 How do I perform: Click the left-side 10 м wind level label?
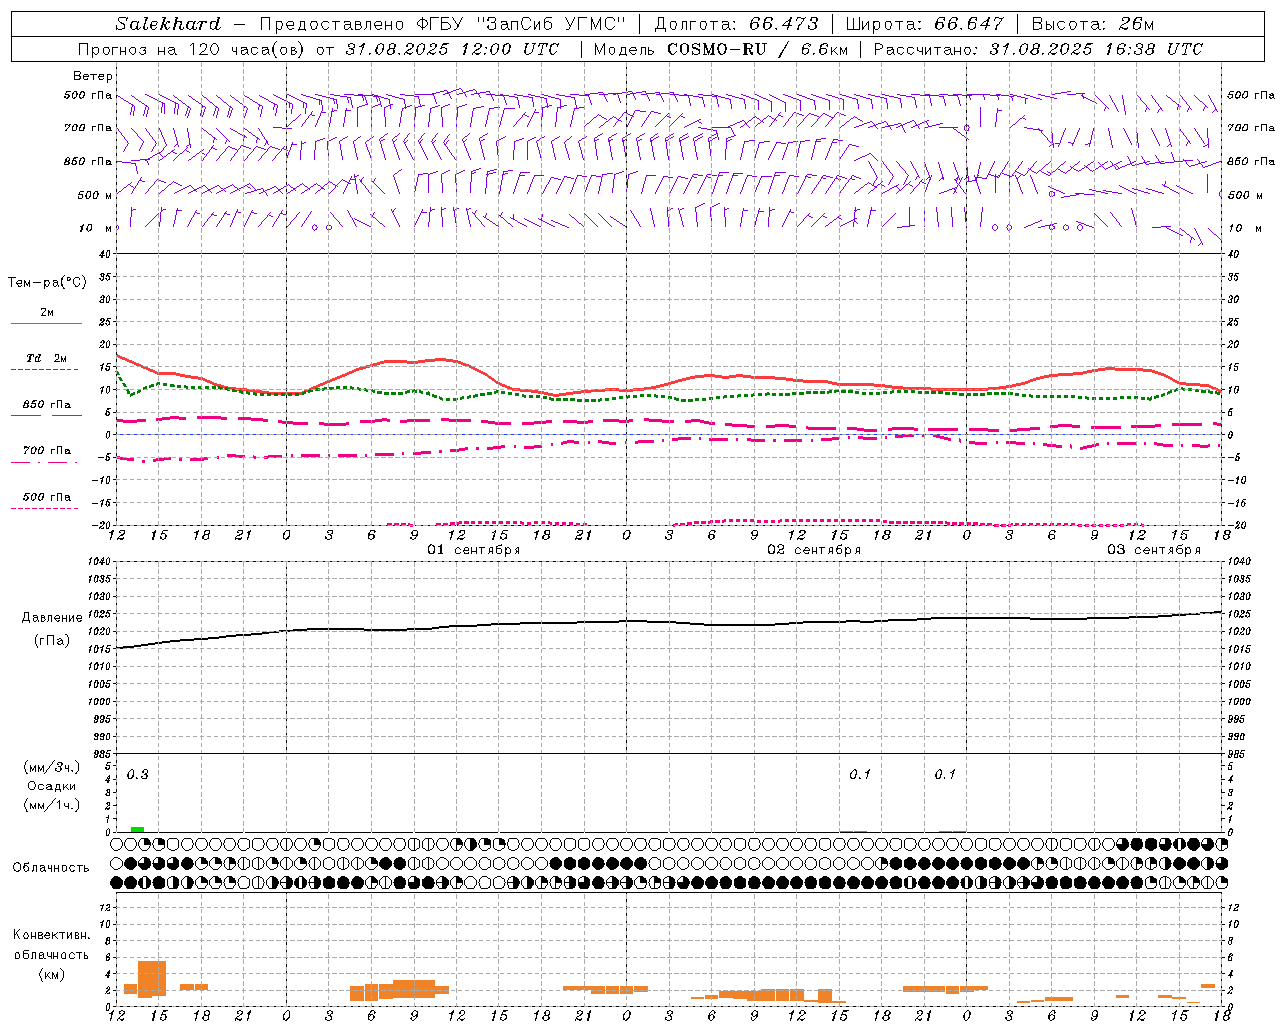click(96, 228)
